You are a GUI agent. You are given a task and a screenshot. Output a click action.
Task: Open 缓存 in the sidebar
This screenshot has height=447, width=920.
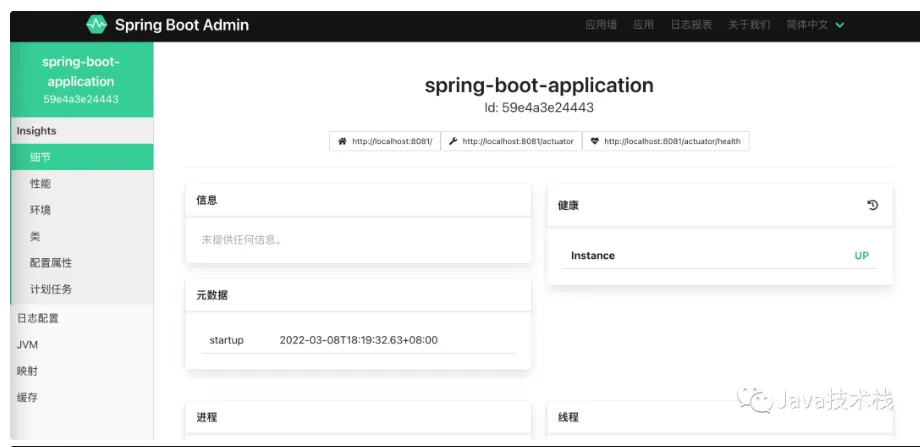click(x=82, y=397)
